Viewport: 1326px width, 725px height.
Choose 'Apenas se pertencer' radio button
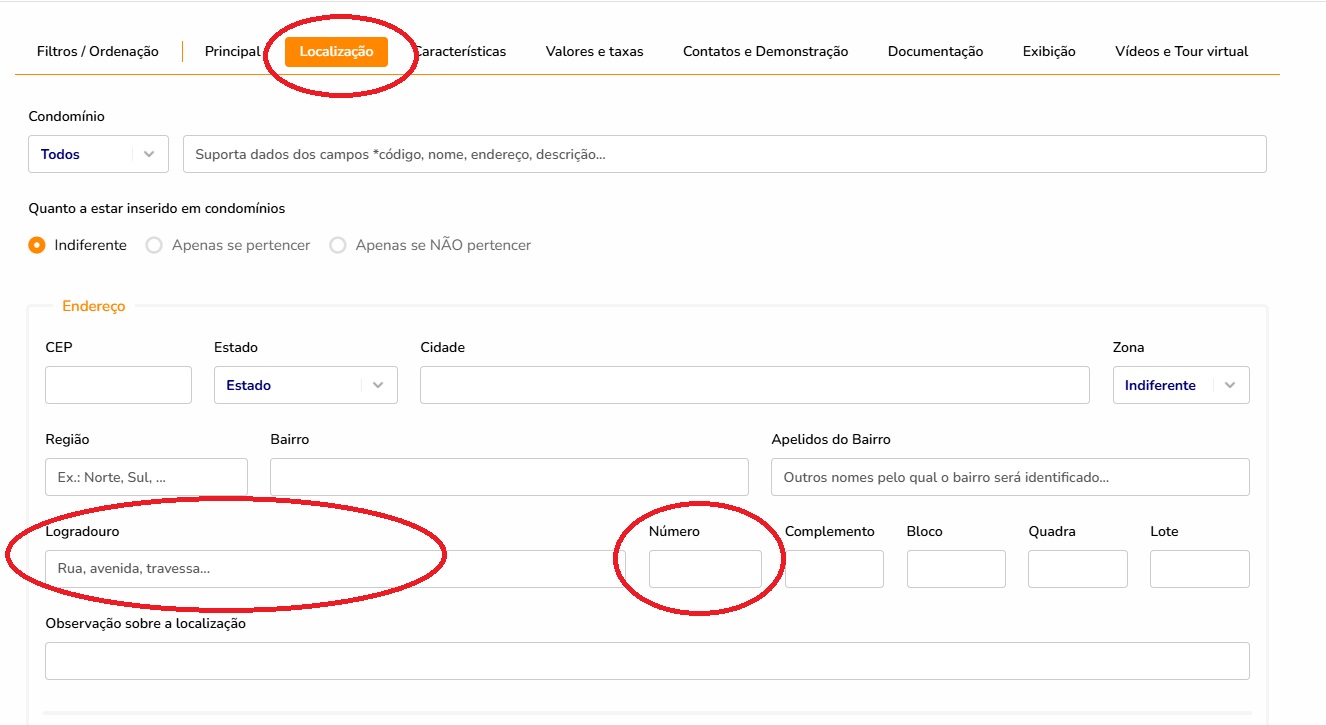(154, 245)
